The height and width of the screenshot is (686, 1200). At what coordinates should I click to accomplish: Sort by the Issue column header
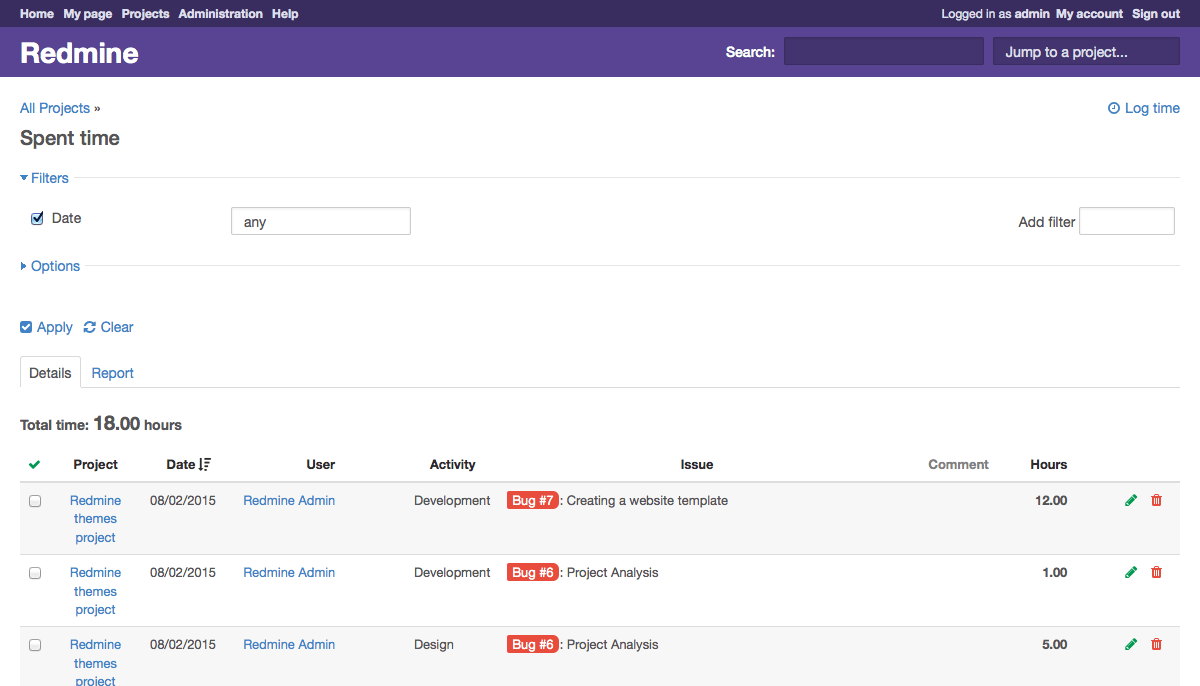click(697, 464)
